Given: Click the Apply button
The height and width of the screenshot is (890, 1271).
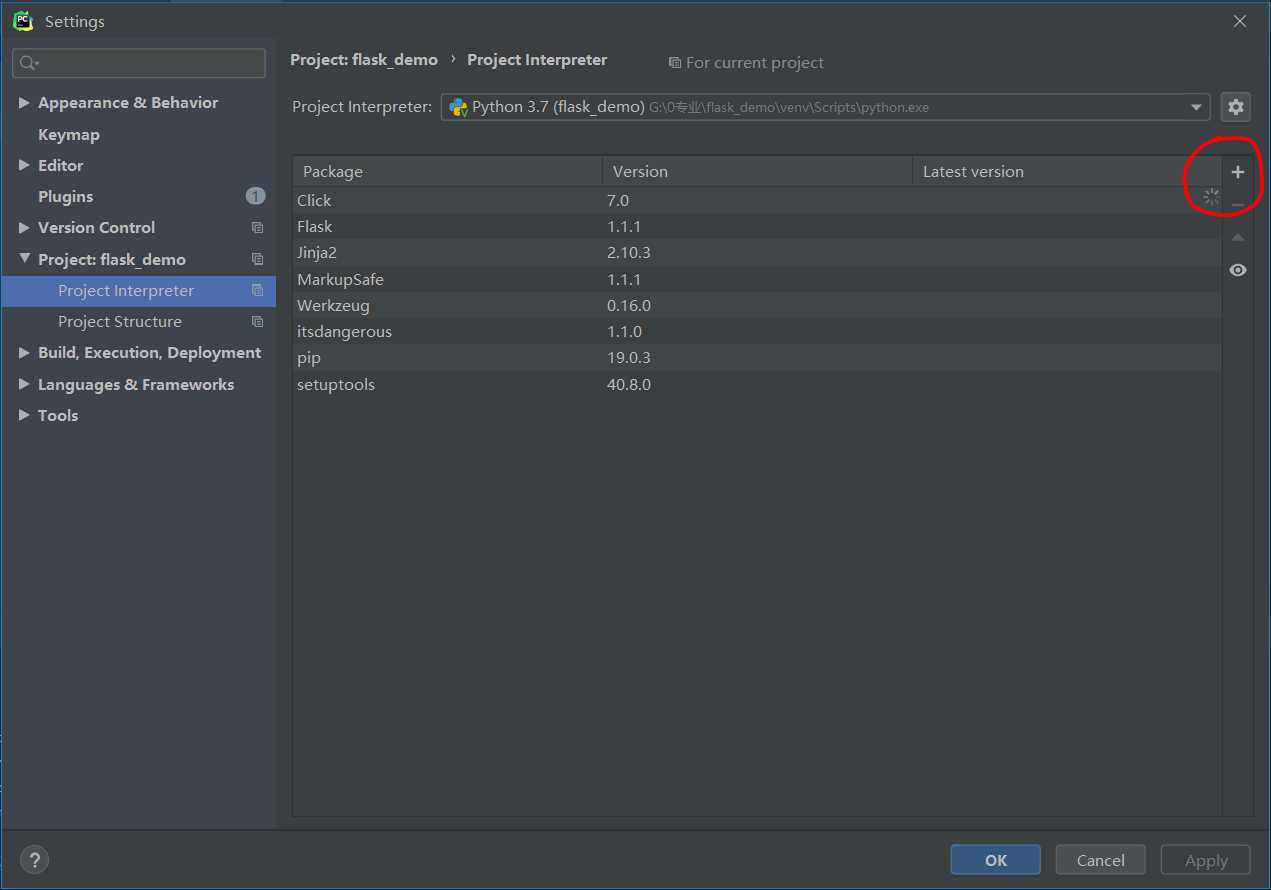Looking at the screenshot, I should pos(1205,860).
